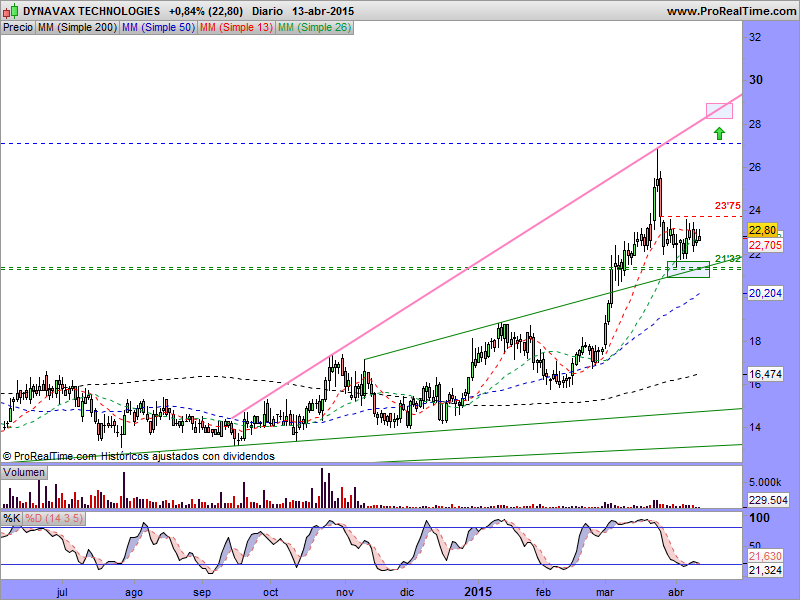The width and height of the screenshot is (800, 600).
Task: Select the green up arrow drawn on chart
Action: pyautogui.click(x=719, y=134)
